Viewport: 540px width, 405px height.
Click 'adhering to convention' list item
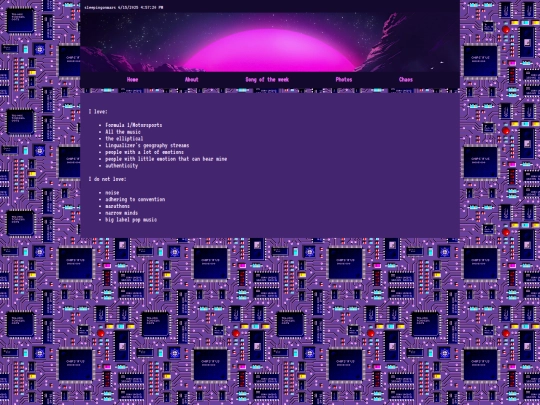[135, 199]
